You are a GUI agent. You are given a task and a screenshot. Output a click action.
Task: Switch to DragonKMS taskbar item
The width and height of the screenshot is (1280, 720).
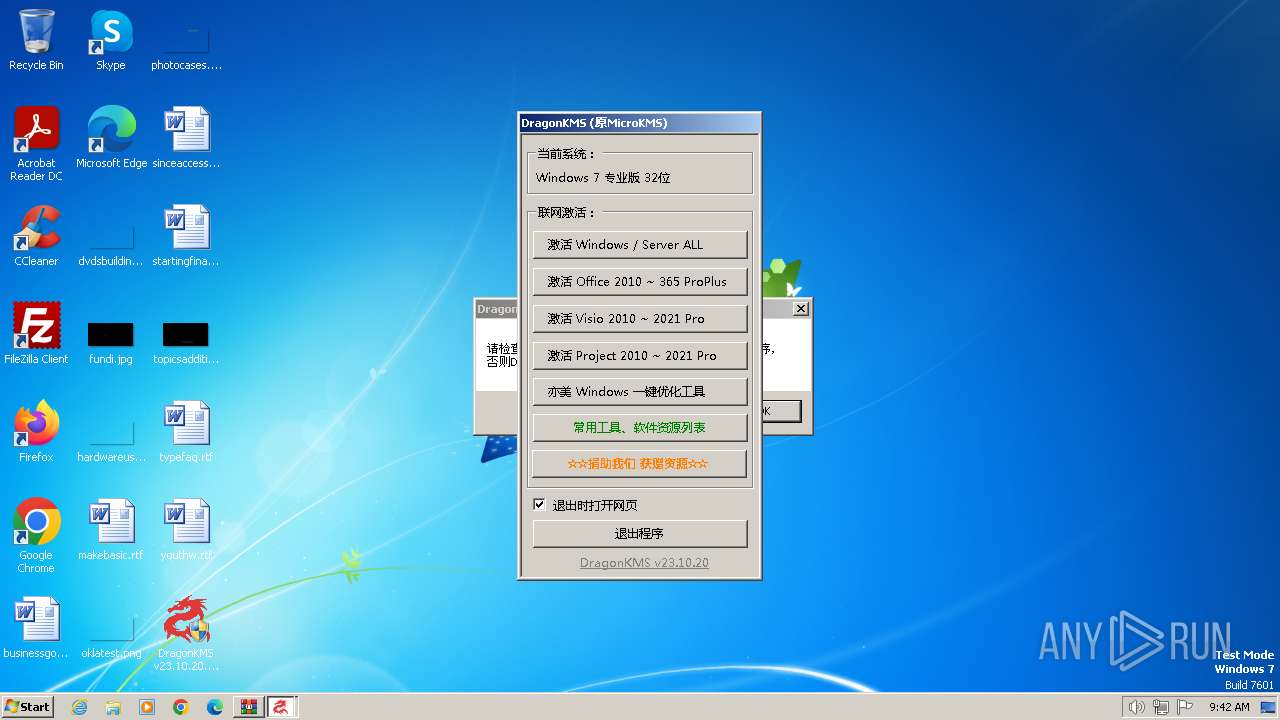(282, 707)
